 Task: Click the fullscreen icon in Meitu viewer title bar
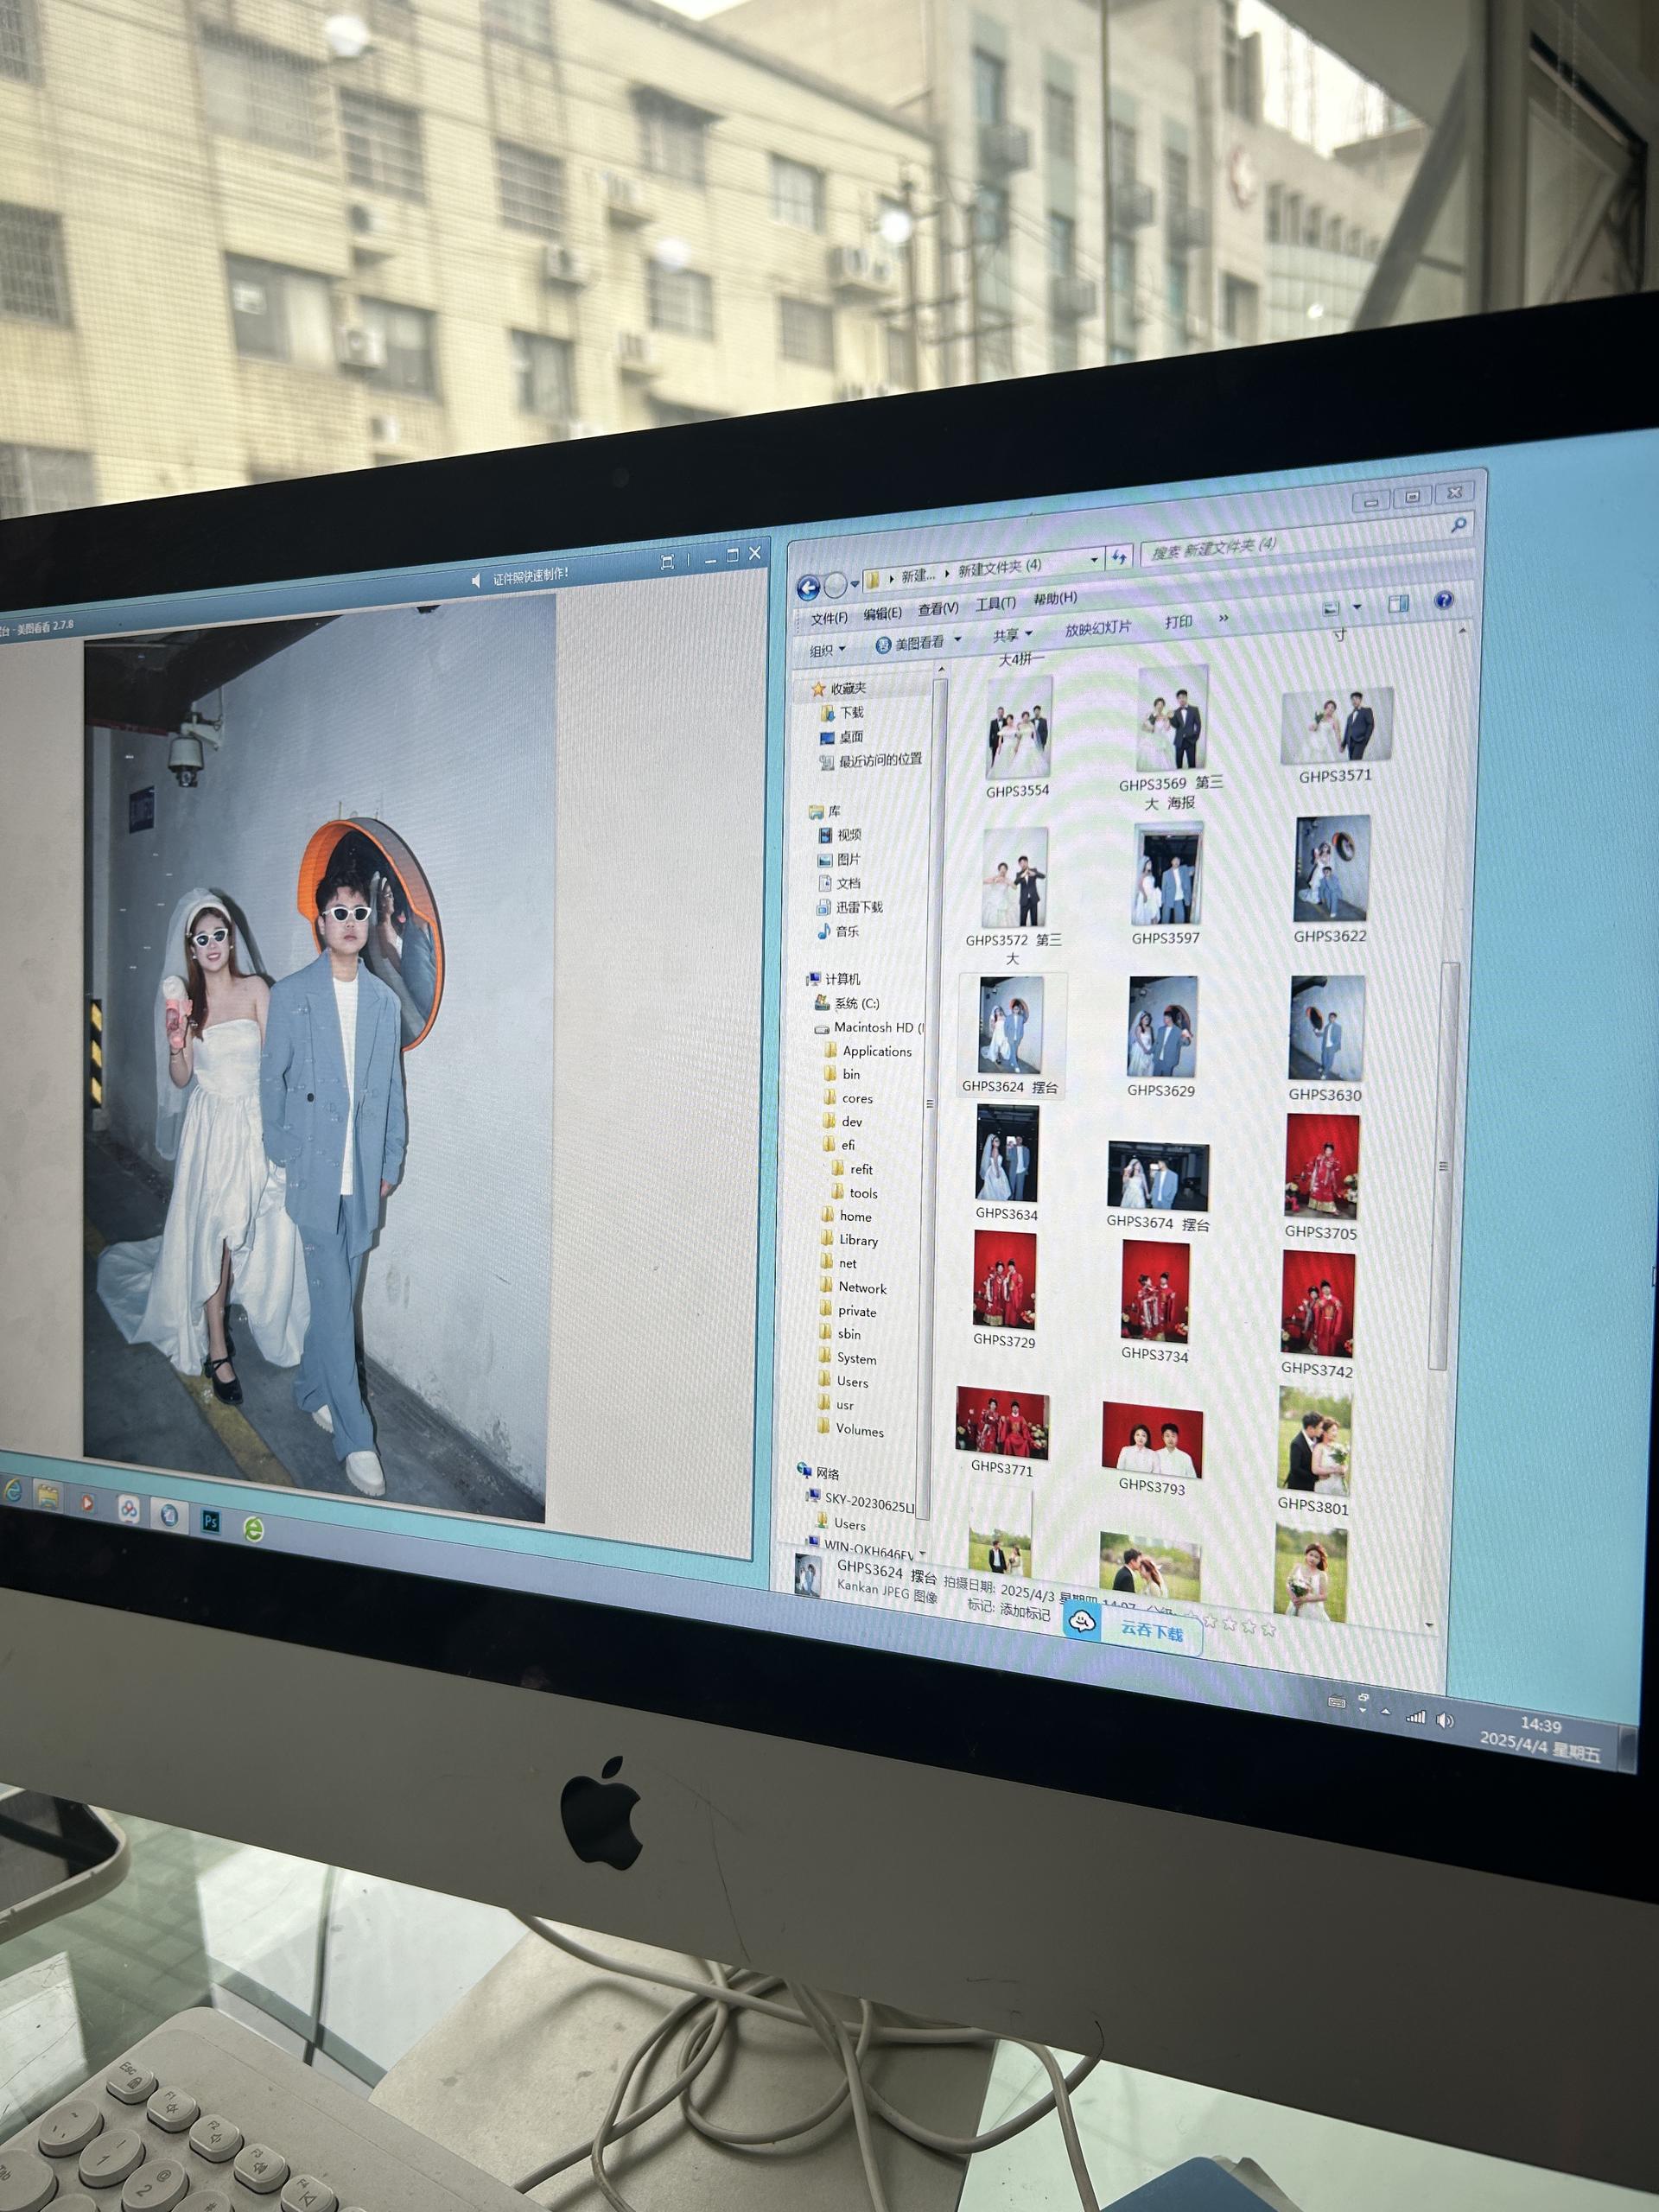[x=667, y=563]
